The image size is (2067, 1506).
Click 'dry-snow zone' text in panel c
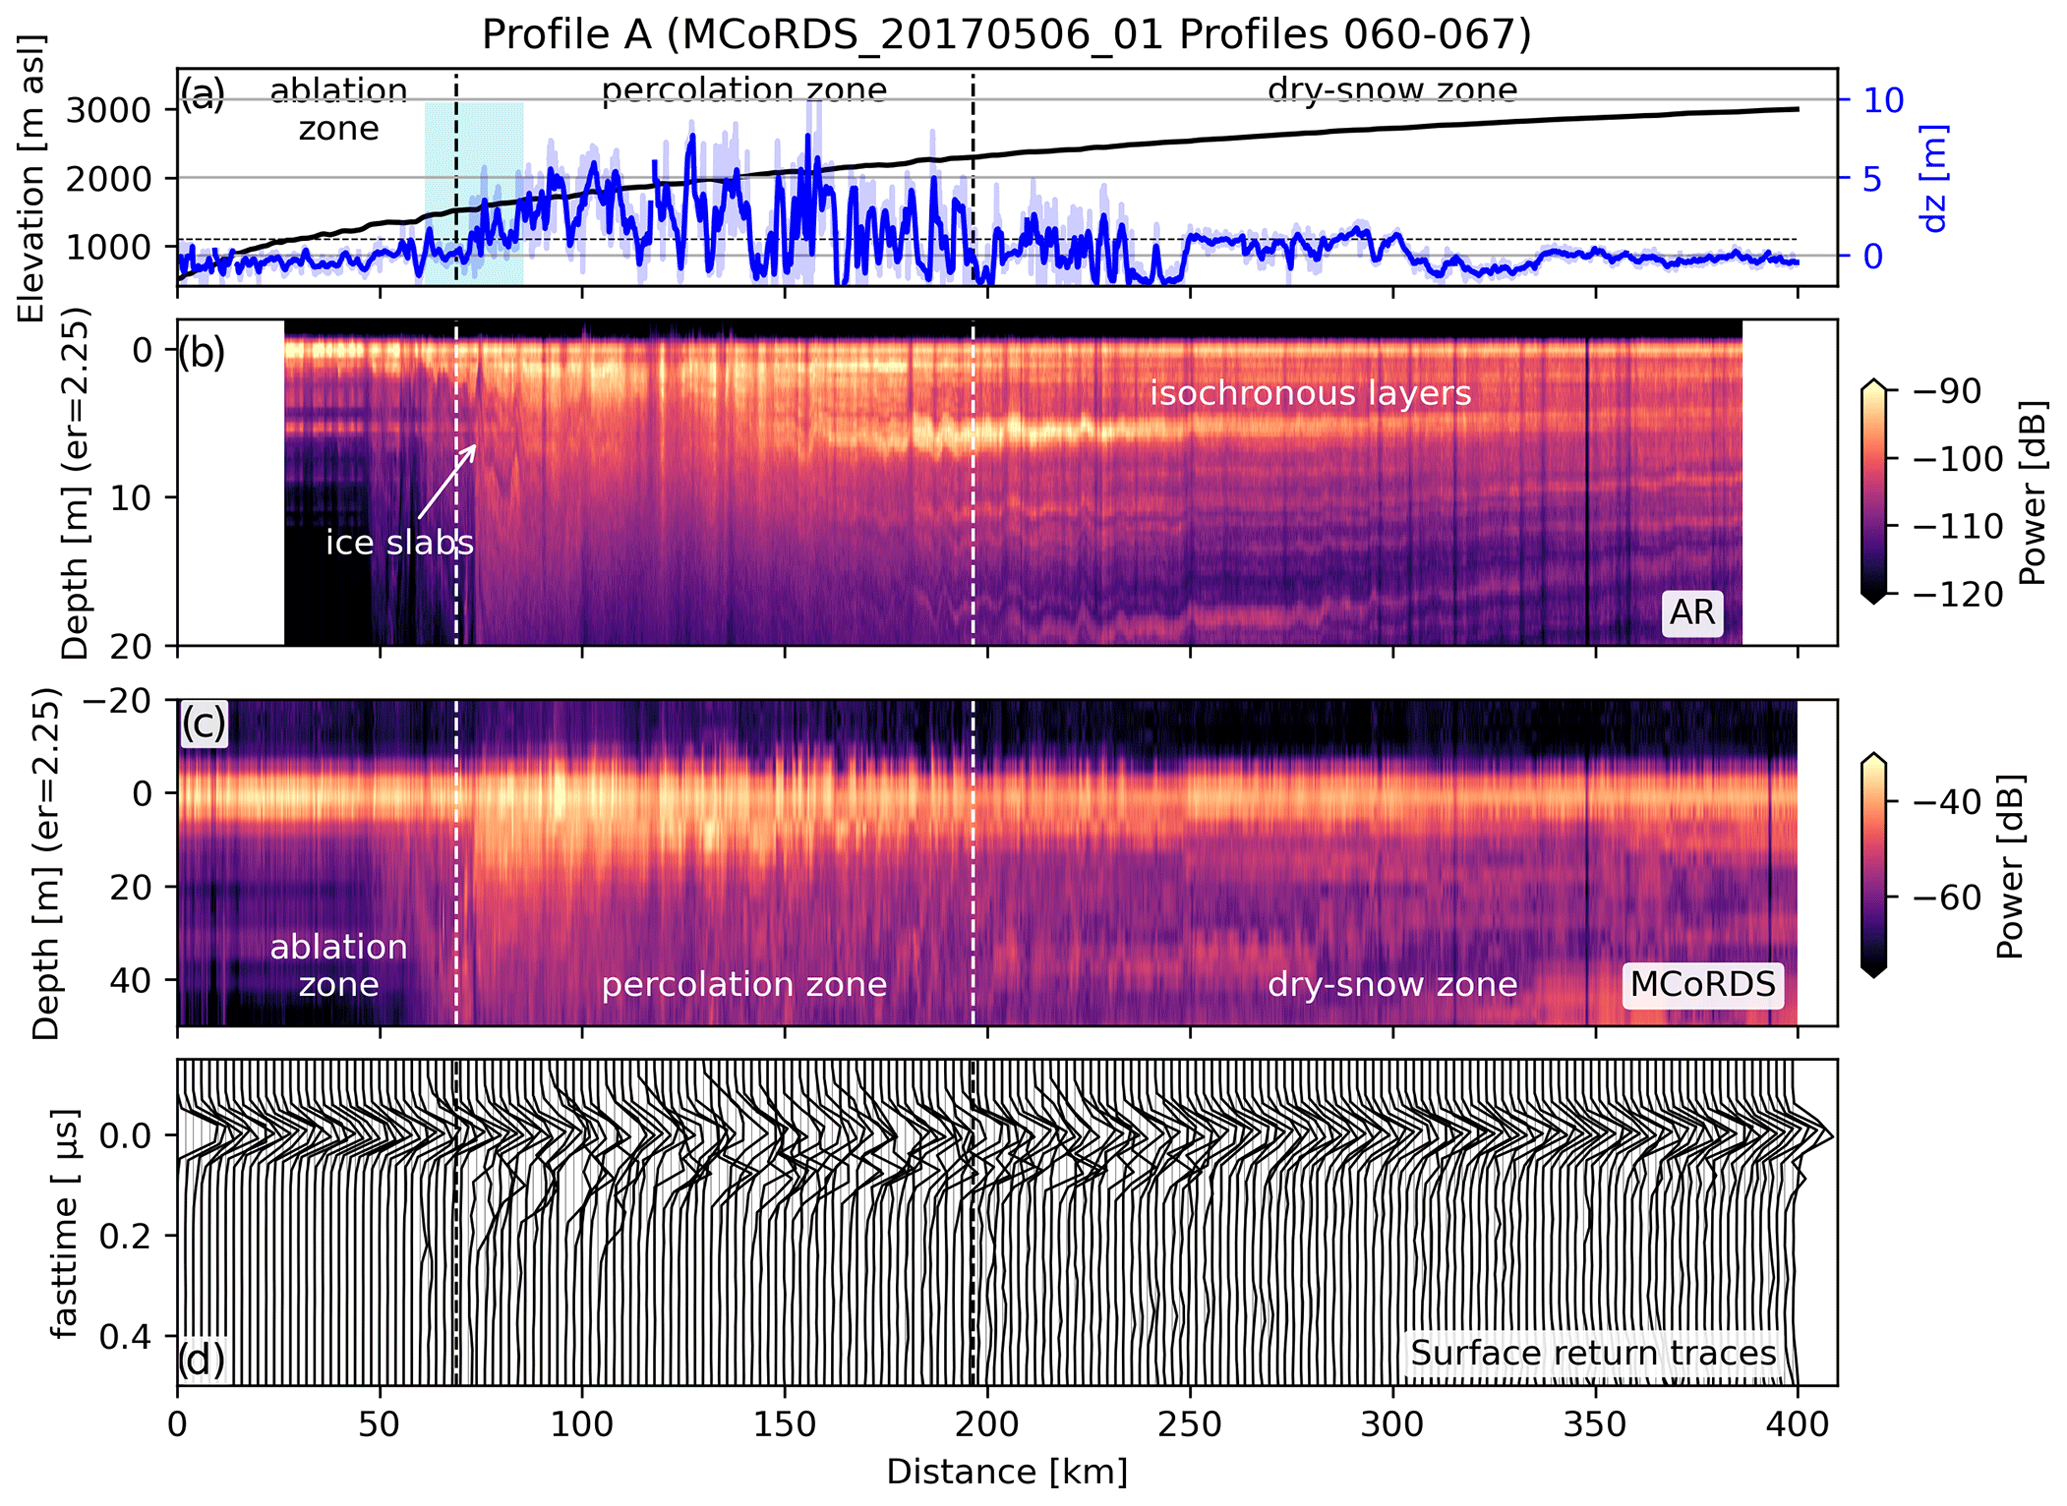coord(1392,985)
